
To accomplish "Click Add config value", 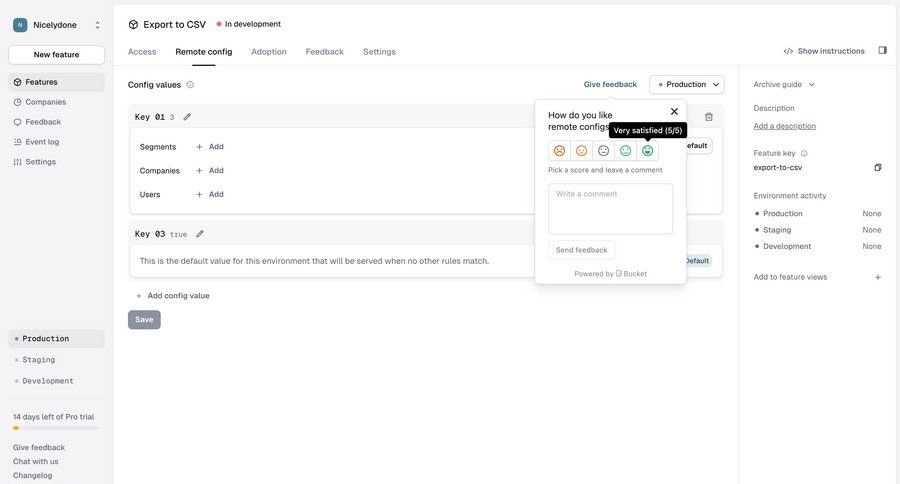I will pos(173,296).
